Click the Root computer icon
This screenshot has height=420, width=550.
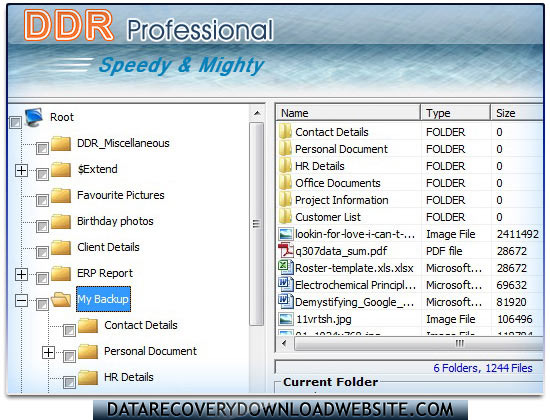pos(34,117)
